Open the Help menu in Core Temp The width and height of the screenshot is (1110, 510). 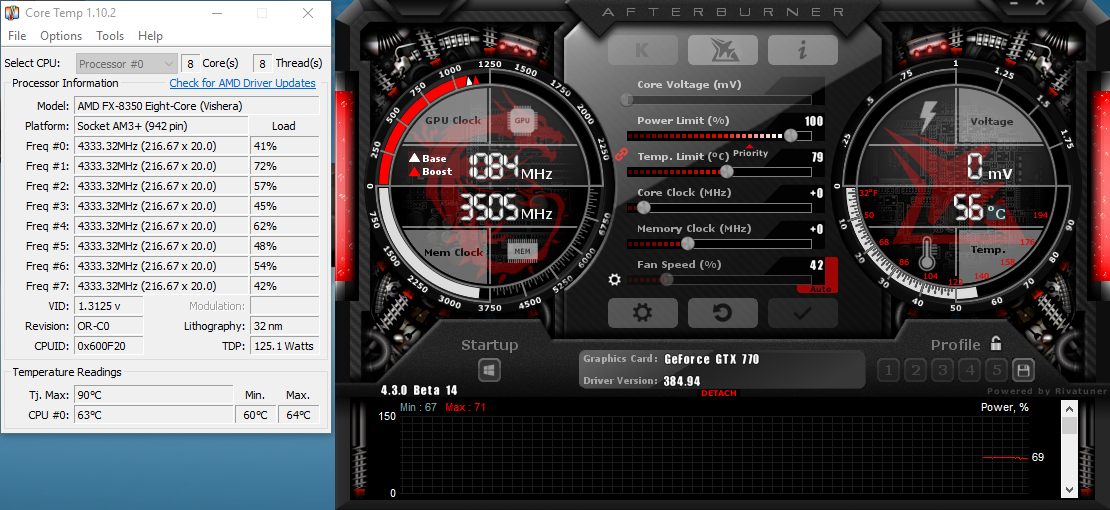(x=150, y=35)
